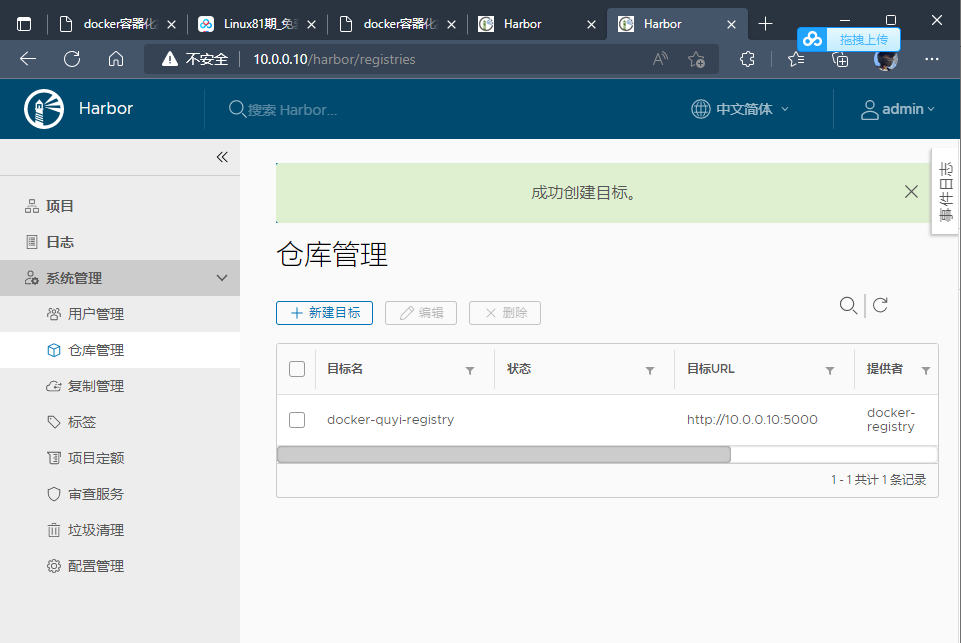Click the http://10.0.0.10:5000 URL cell
This screenshot has width=961, height=643.
click(752, 420)
